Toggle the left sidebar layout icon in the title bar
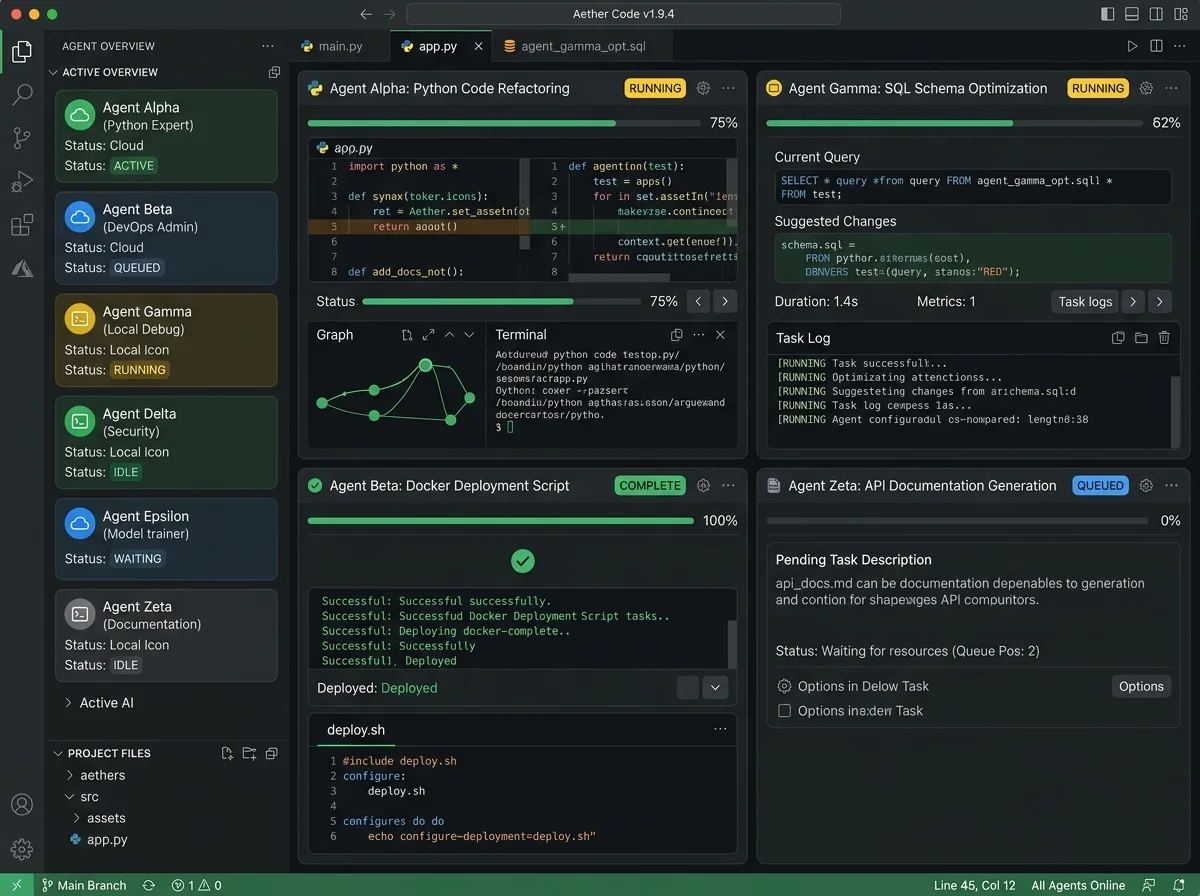 [1107, 14]
